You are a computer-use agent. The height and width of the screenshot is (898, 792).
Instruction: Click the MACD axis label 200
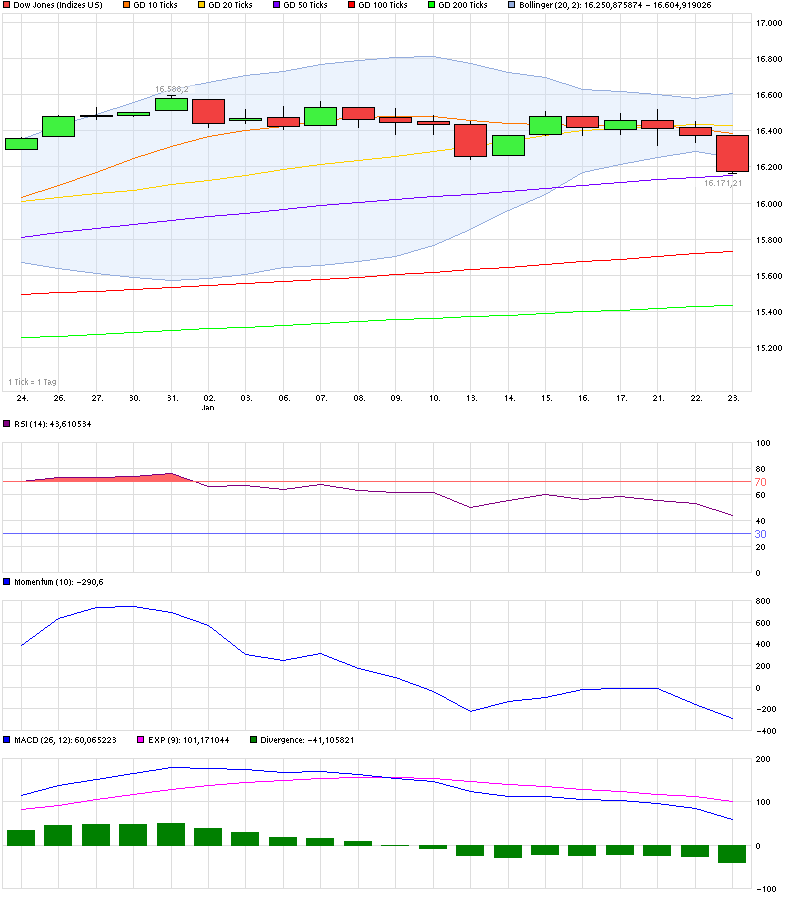pos(763,759)
